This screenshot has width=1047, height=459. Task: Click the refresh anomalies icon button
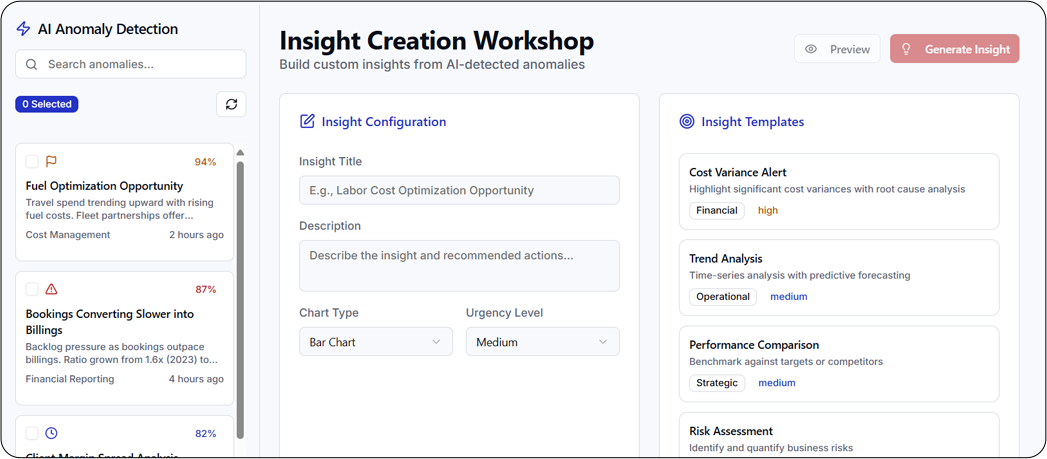point(231,104)
